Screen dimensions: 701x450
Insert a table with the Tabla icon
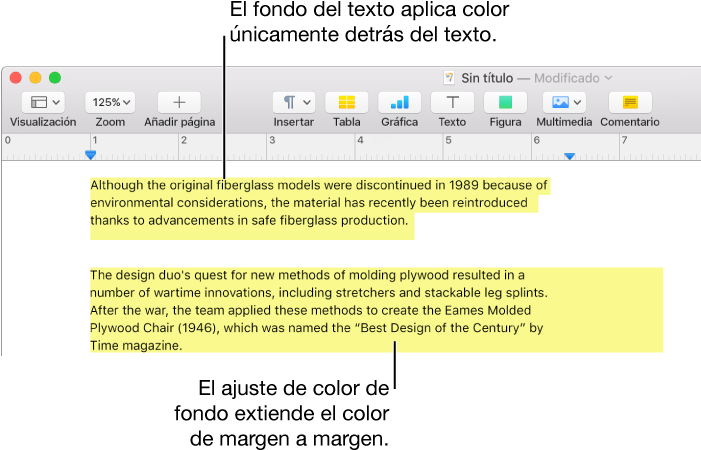[x=347, y=102]
